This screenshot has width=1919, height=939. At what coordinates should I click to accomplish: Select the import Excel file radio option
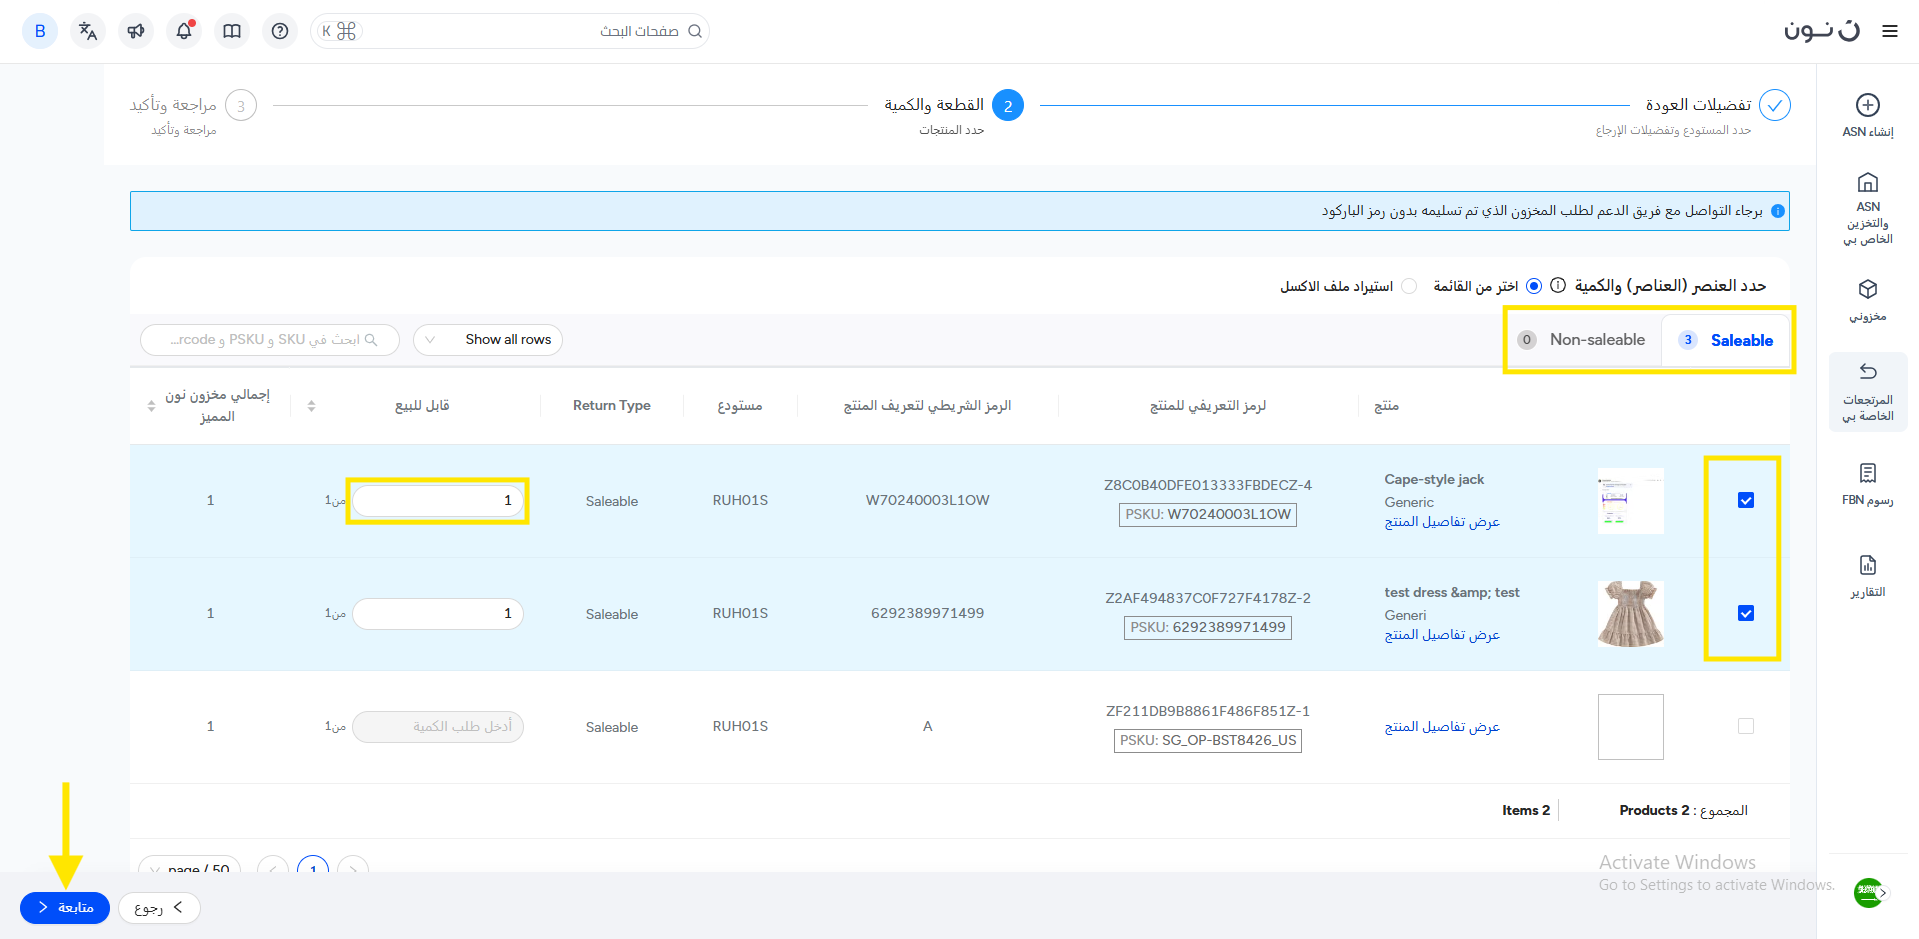click(x=1409, y=286)
